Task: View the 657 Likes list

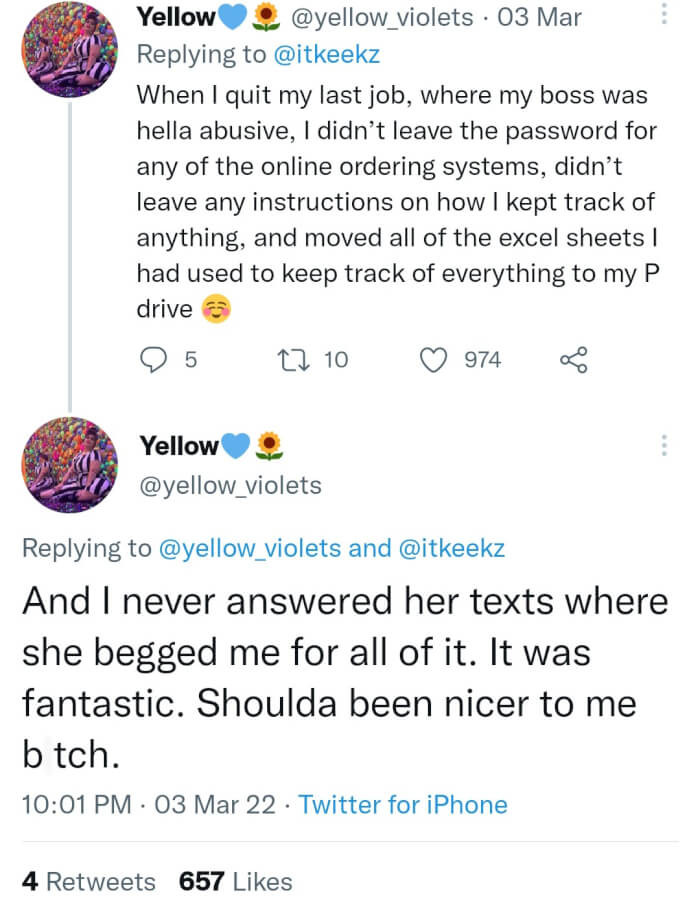Action: [x=235, y=881]
